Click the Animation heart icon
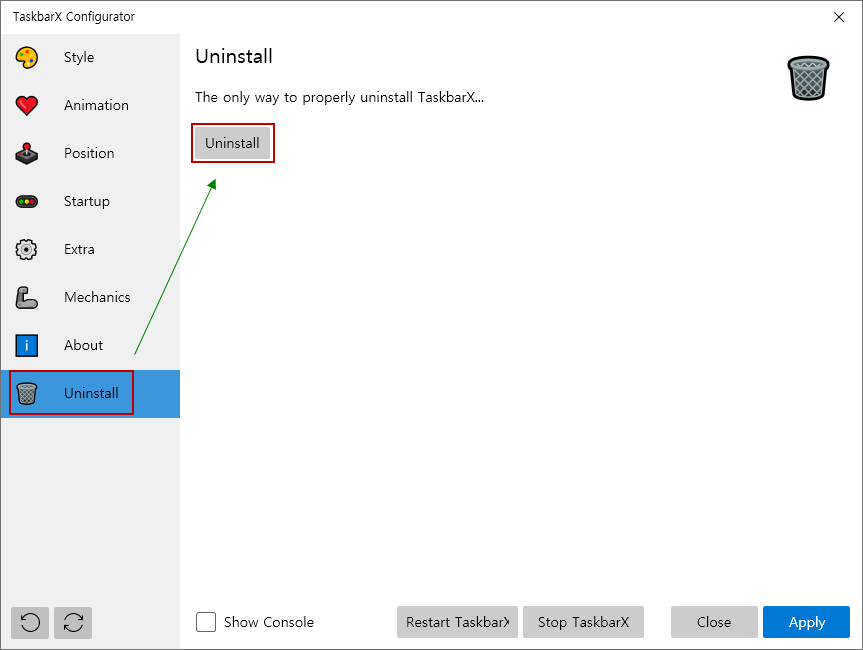863x650 pixels. 26,105
